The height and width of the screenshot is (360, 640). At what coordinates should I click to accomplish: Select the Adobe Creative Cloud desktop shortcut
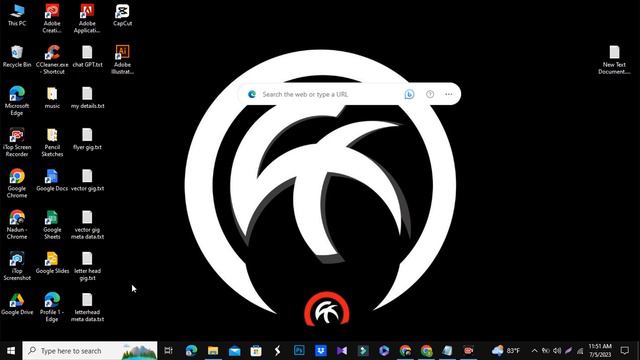[52, 18]
